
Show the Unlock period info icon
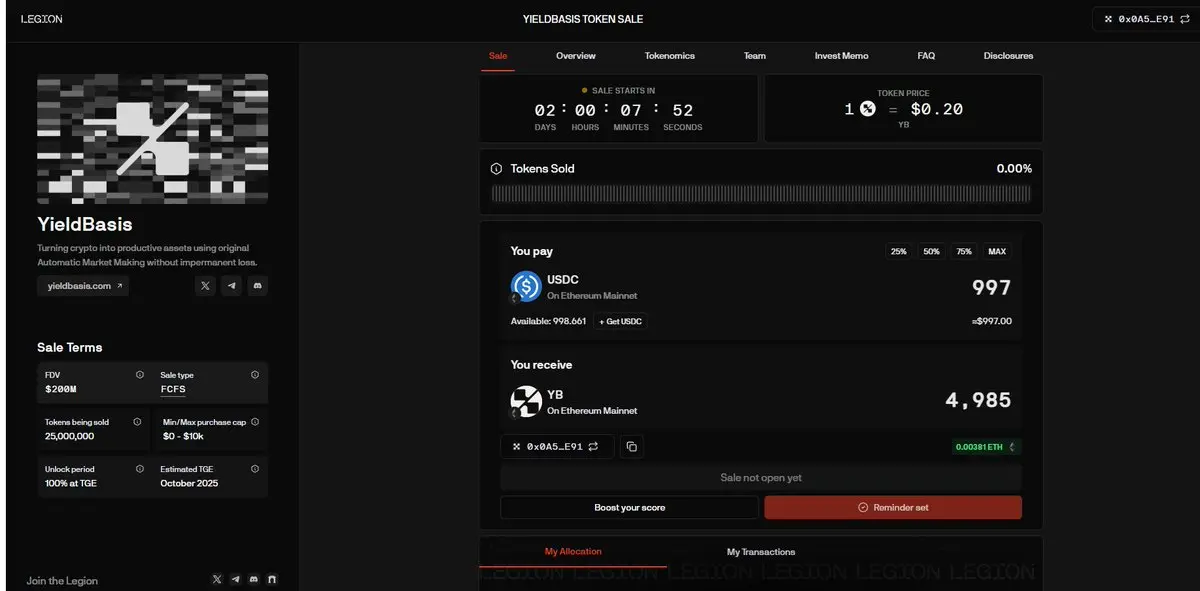click(140, 469)
